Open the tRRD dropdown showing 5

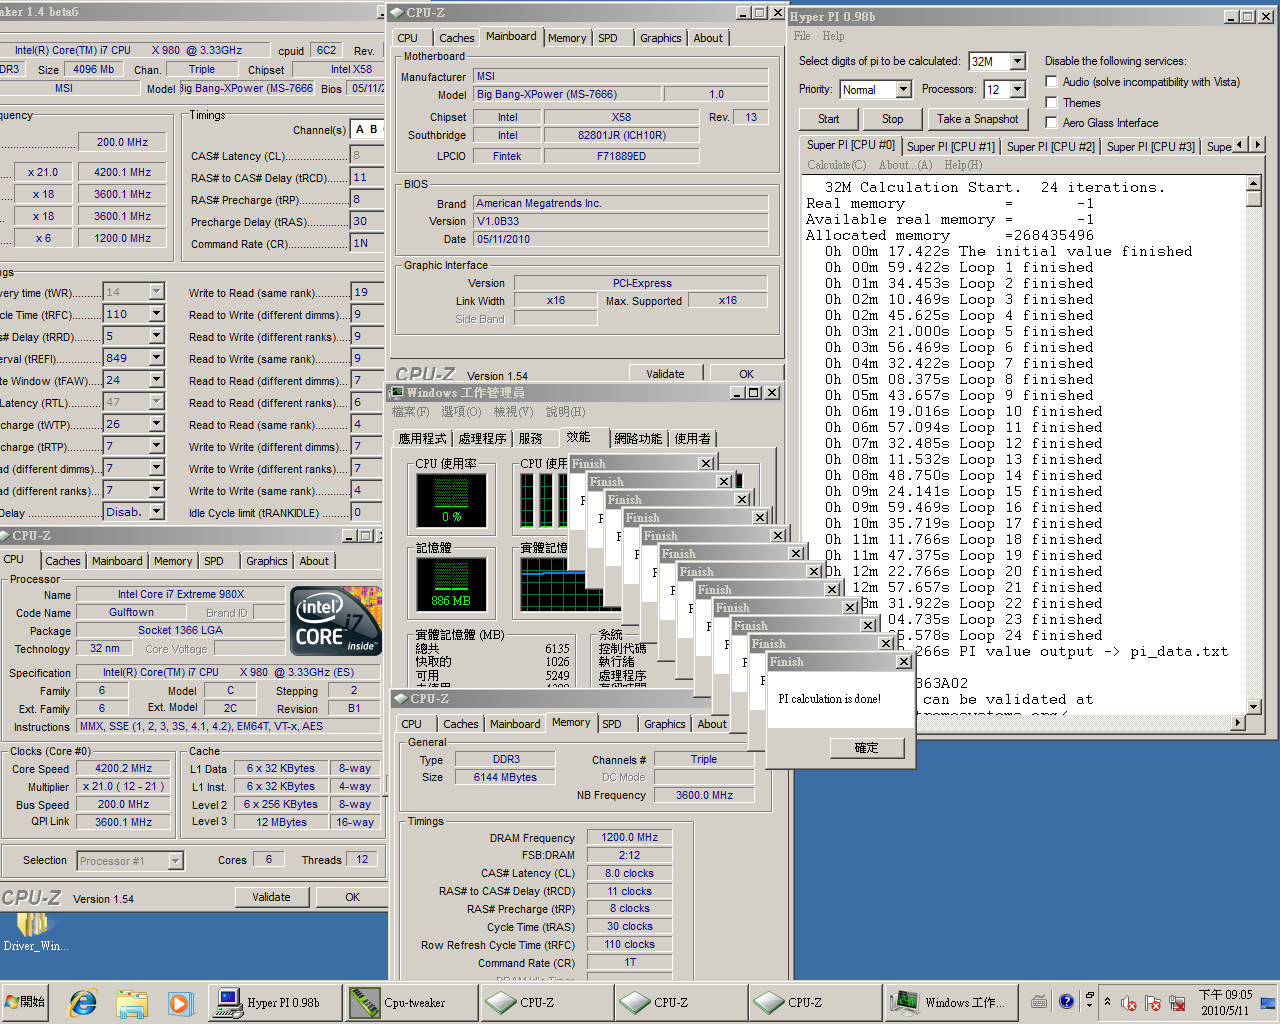[x=157, y=336]
